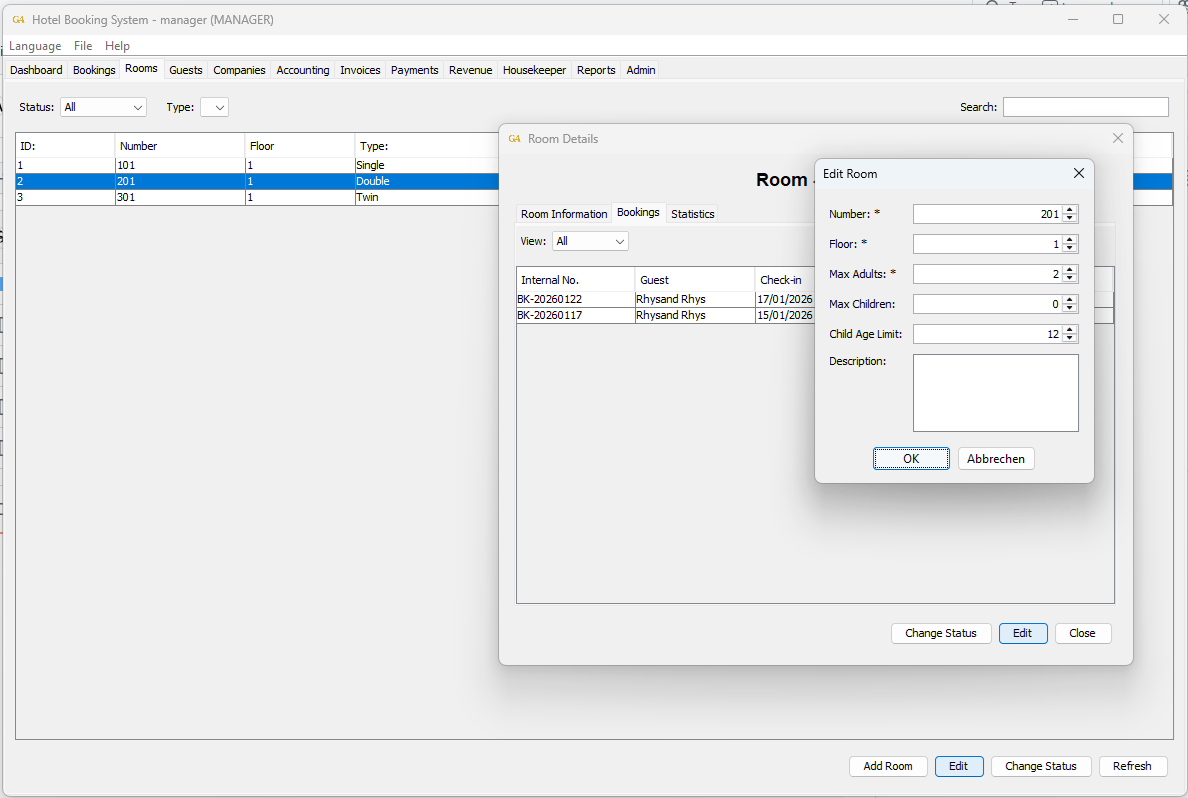Image resolution: width=1188 pixels, height=798 pixels.
Task: Go to the Housekeeper tab
Action: [x=534, y=70]
